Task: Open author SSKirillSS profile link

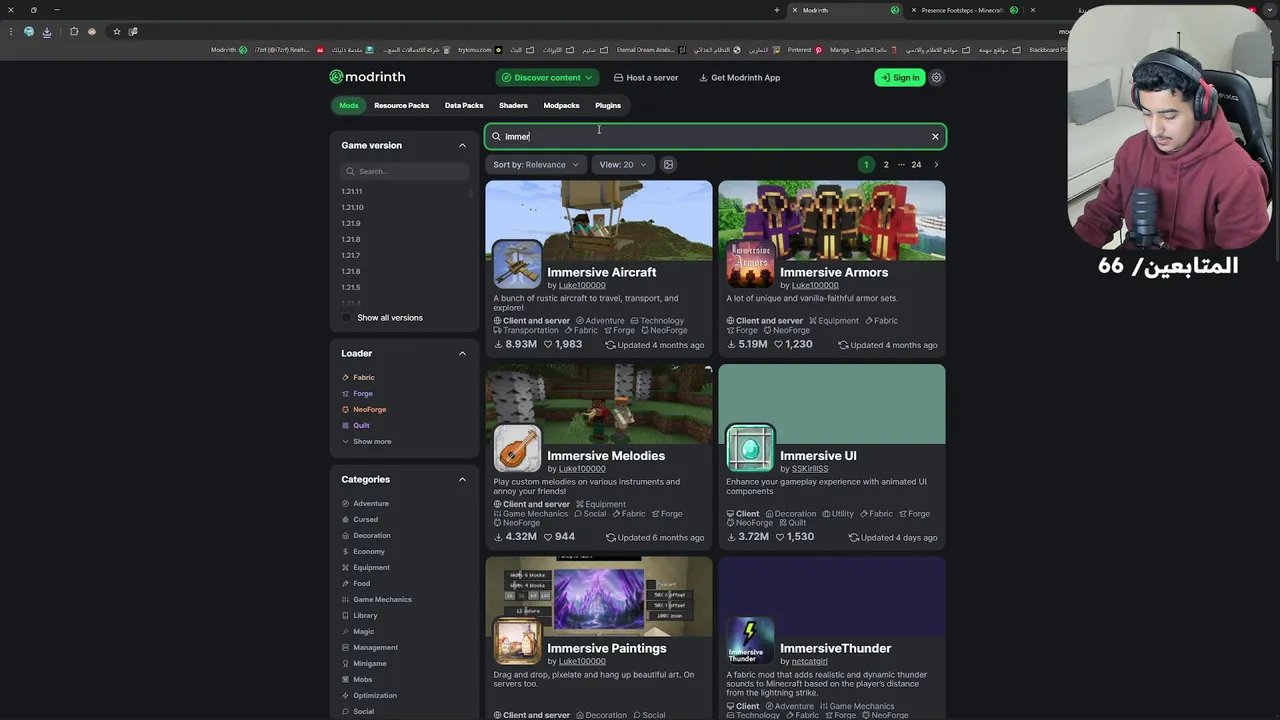Action: [810, 468]
